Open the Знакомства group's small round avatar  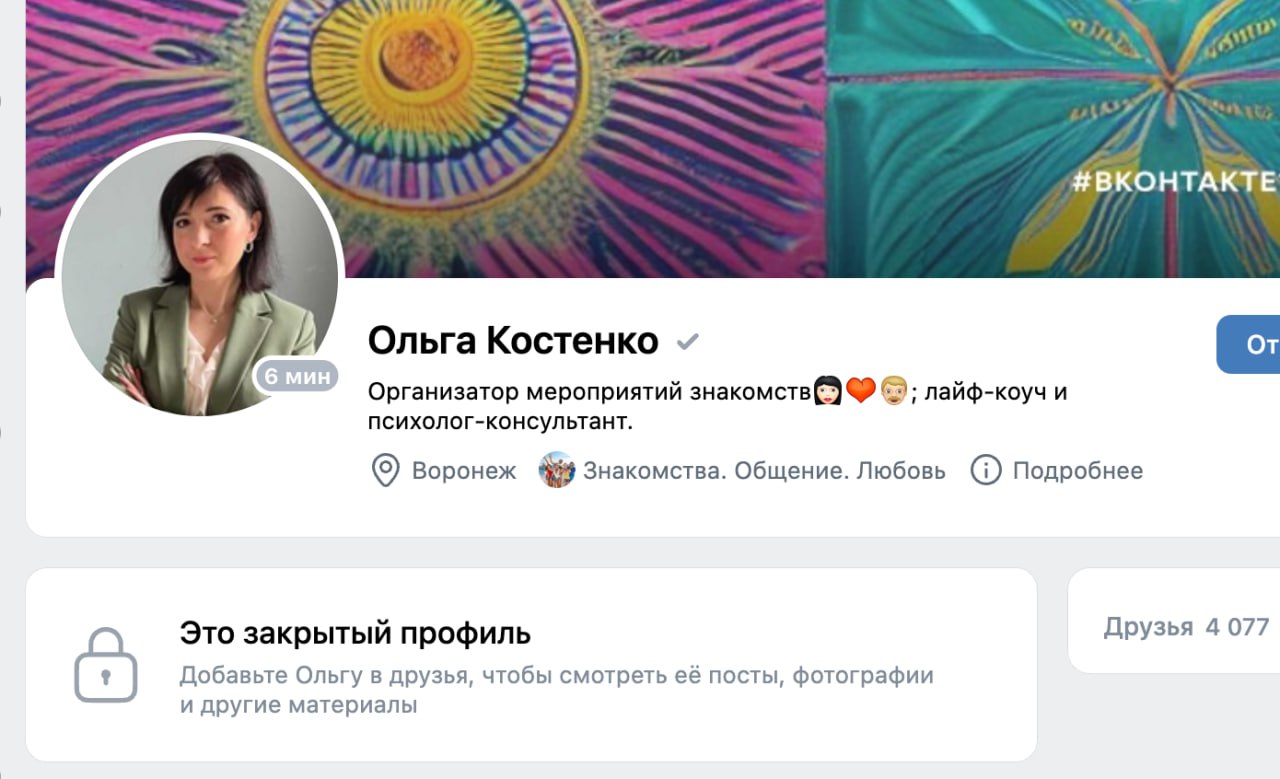click(x=557, y=470)
